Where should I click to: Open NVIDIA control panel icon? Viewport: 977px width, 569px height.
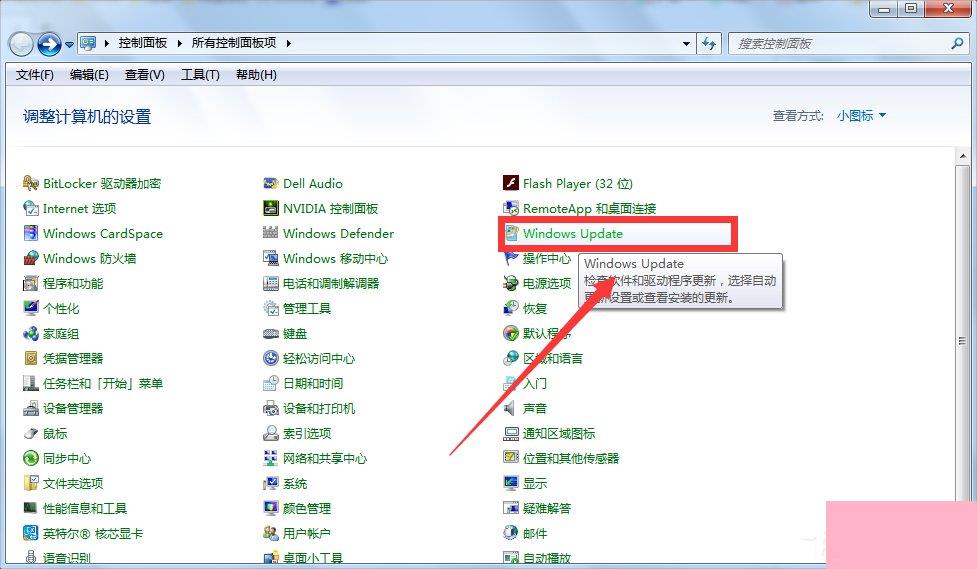click(270, 208)
